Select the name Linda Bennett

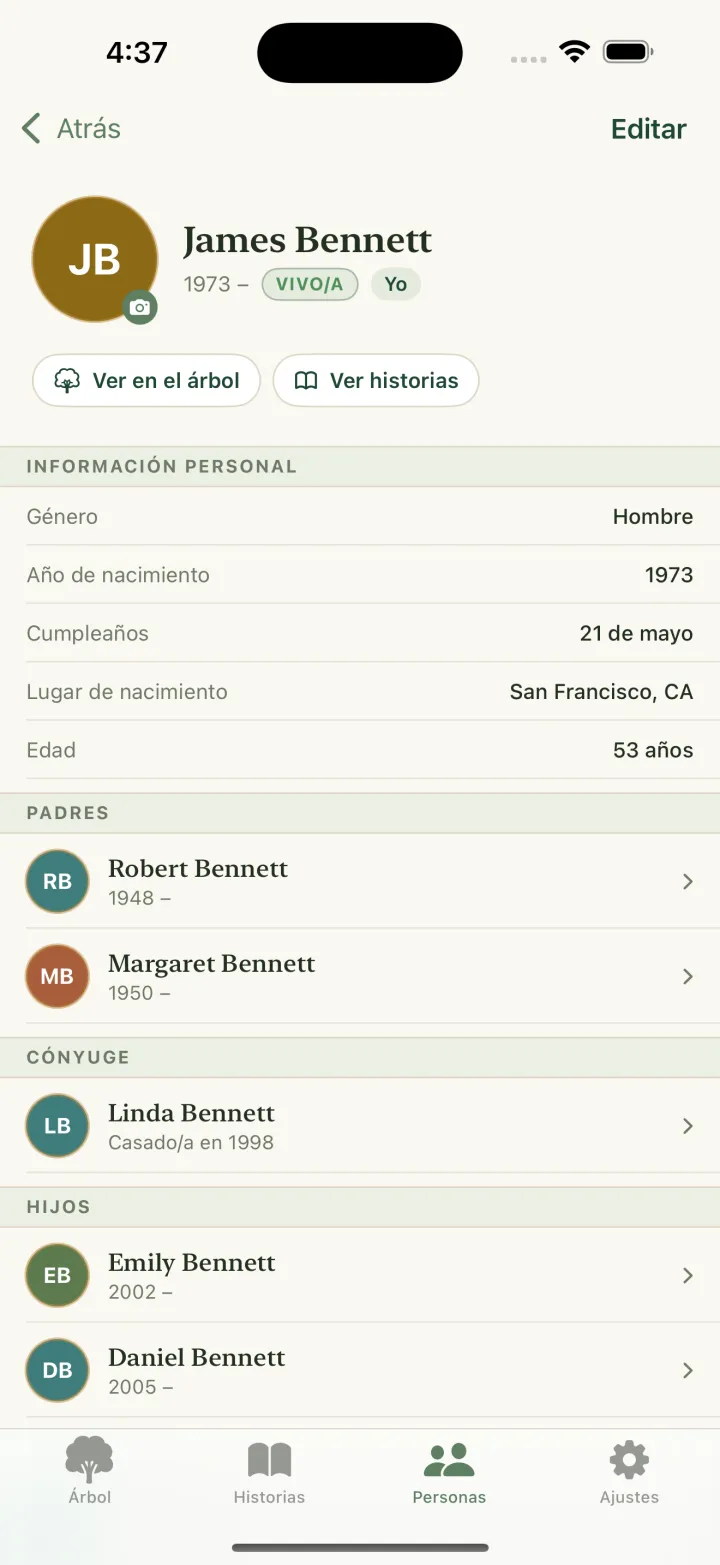(191, 1113)
